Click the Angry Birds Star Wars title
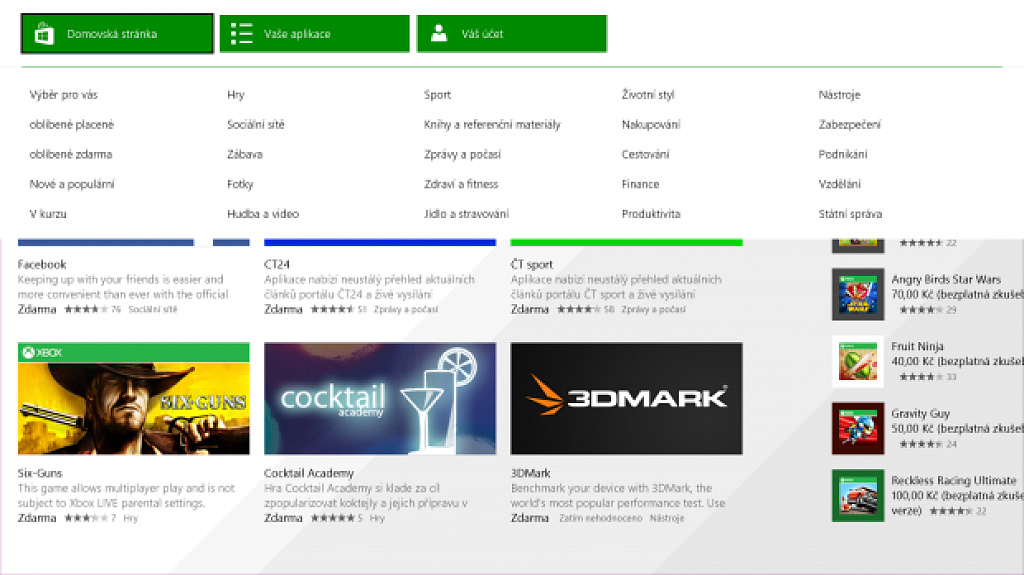Viewport: 1024px width, 575px height. [x=946, y=279]
